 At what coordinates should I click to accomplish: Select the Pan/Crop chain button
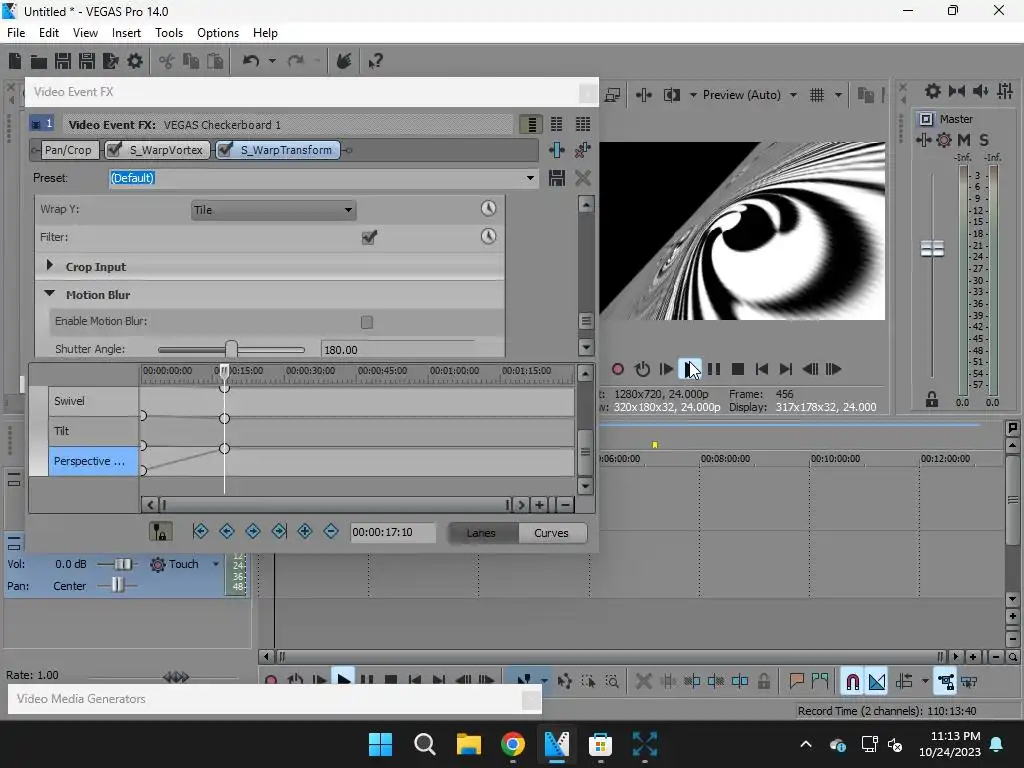(68, 150)
